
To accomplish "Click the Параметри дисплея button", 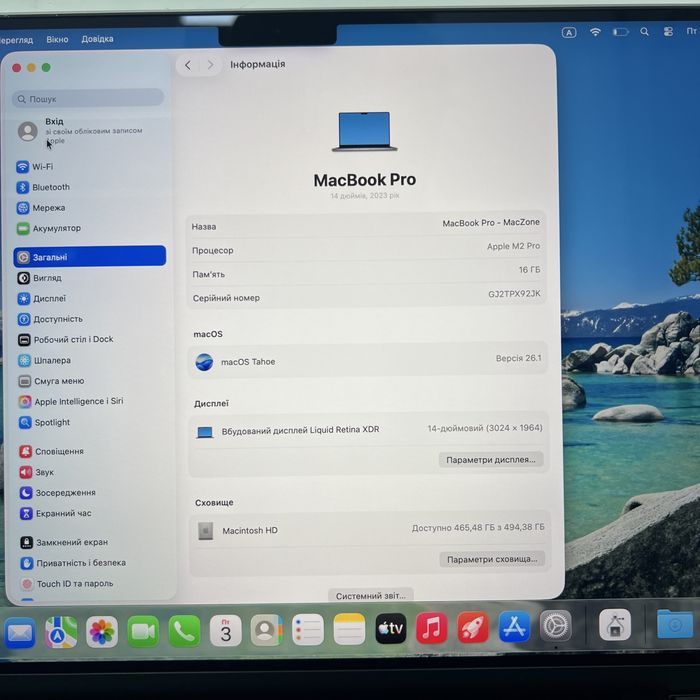I will [491, 459].
